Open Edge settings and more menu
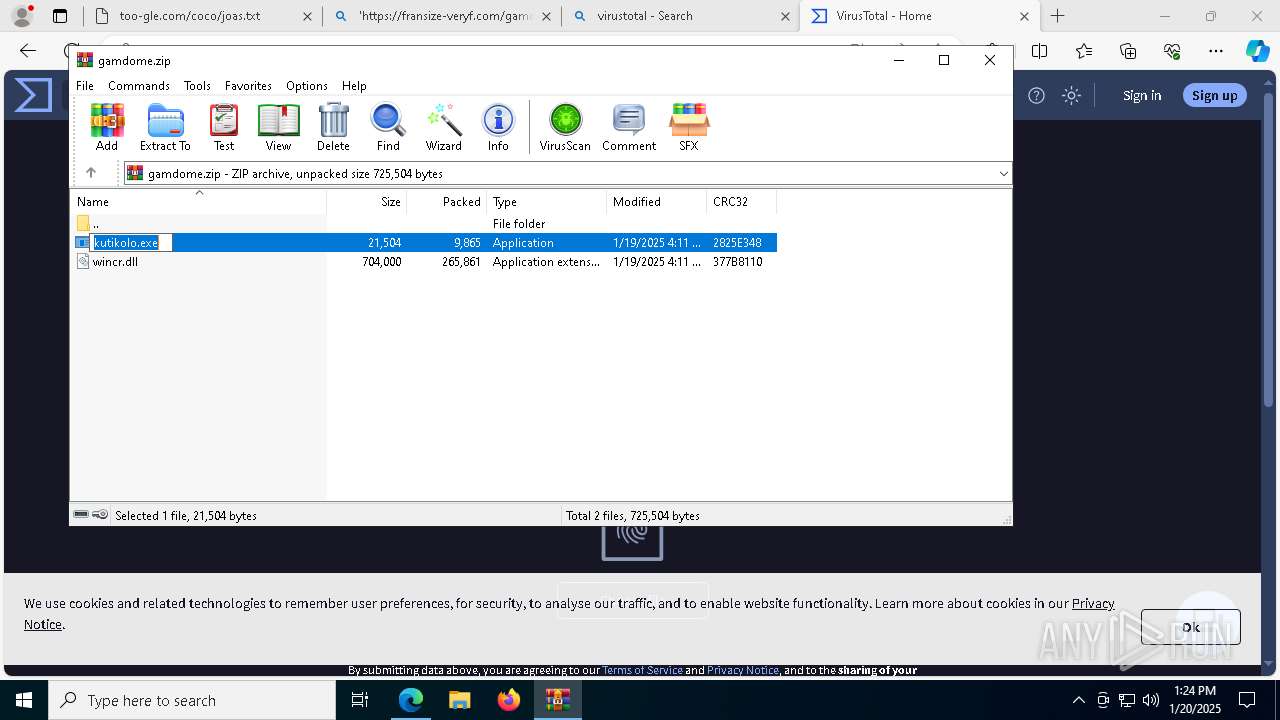This screenshot has height=720, width=1280. tap(1216, 51)
